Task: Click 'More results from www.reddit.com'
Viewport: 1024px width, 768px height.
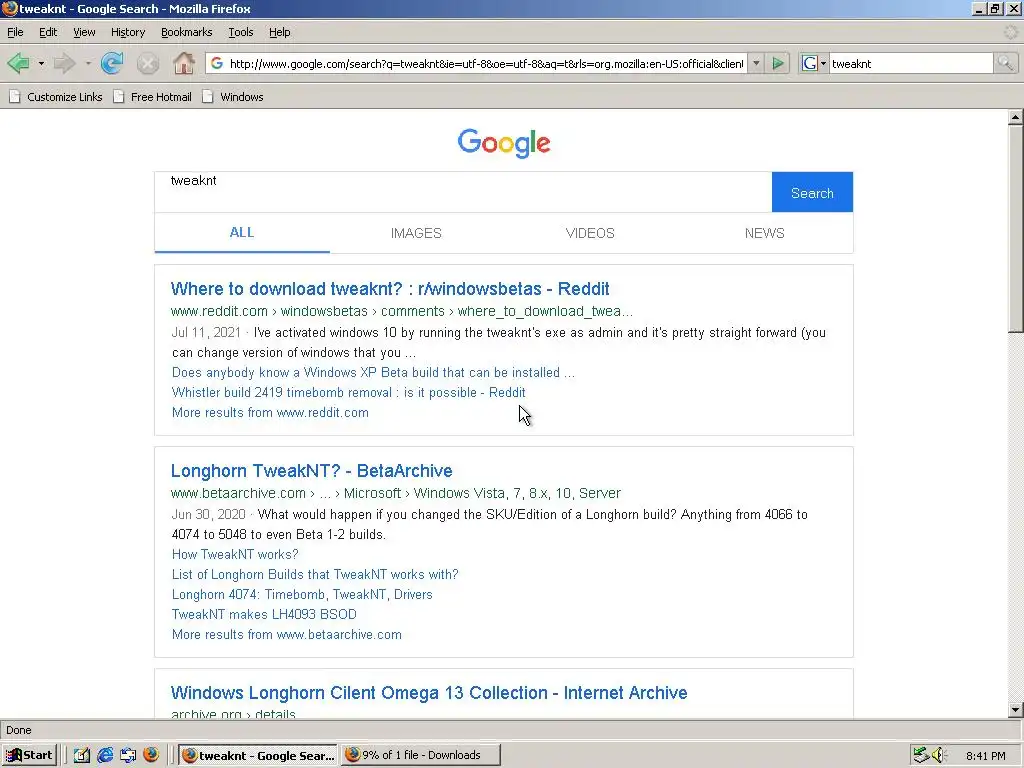Action: pos(270,413)
